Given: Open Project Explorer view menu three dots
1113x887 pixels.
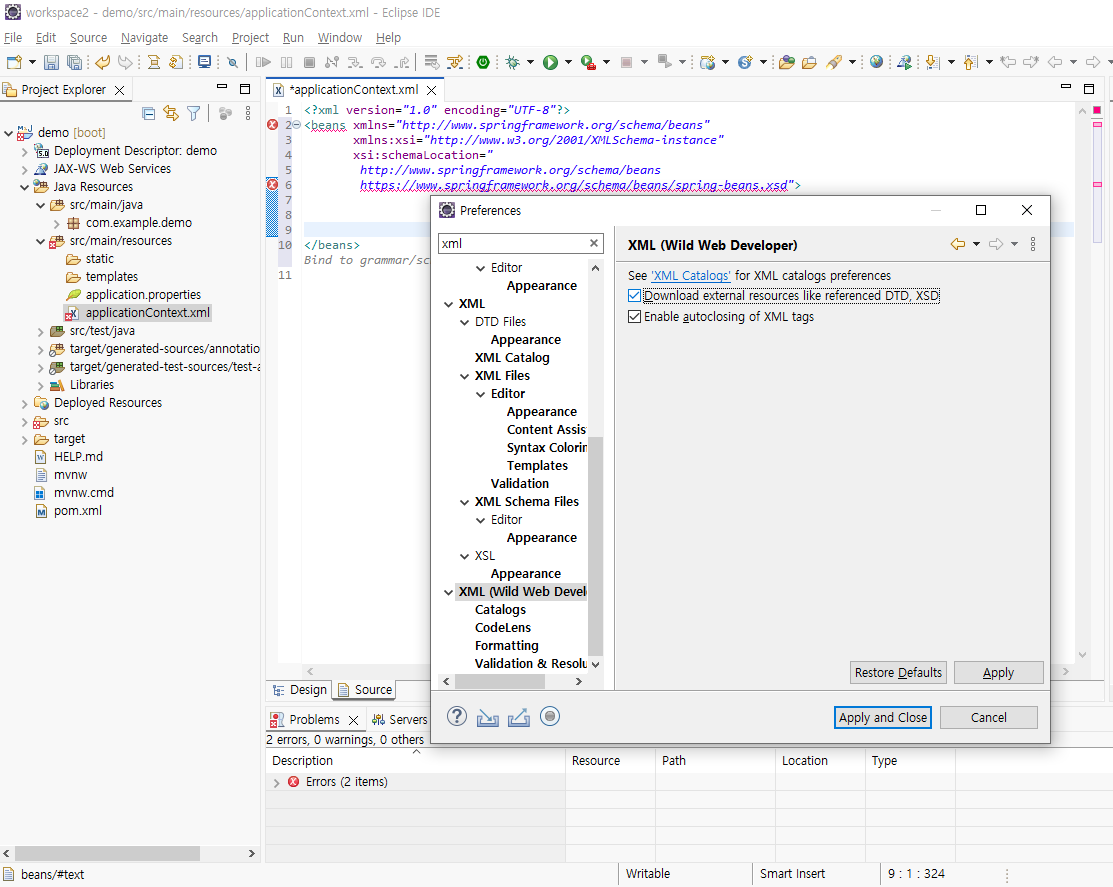Looking at the screenshot, I should 248,114.
